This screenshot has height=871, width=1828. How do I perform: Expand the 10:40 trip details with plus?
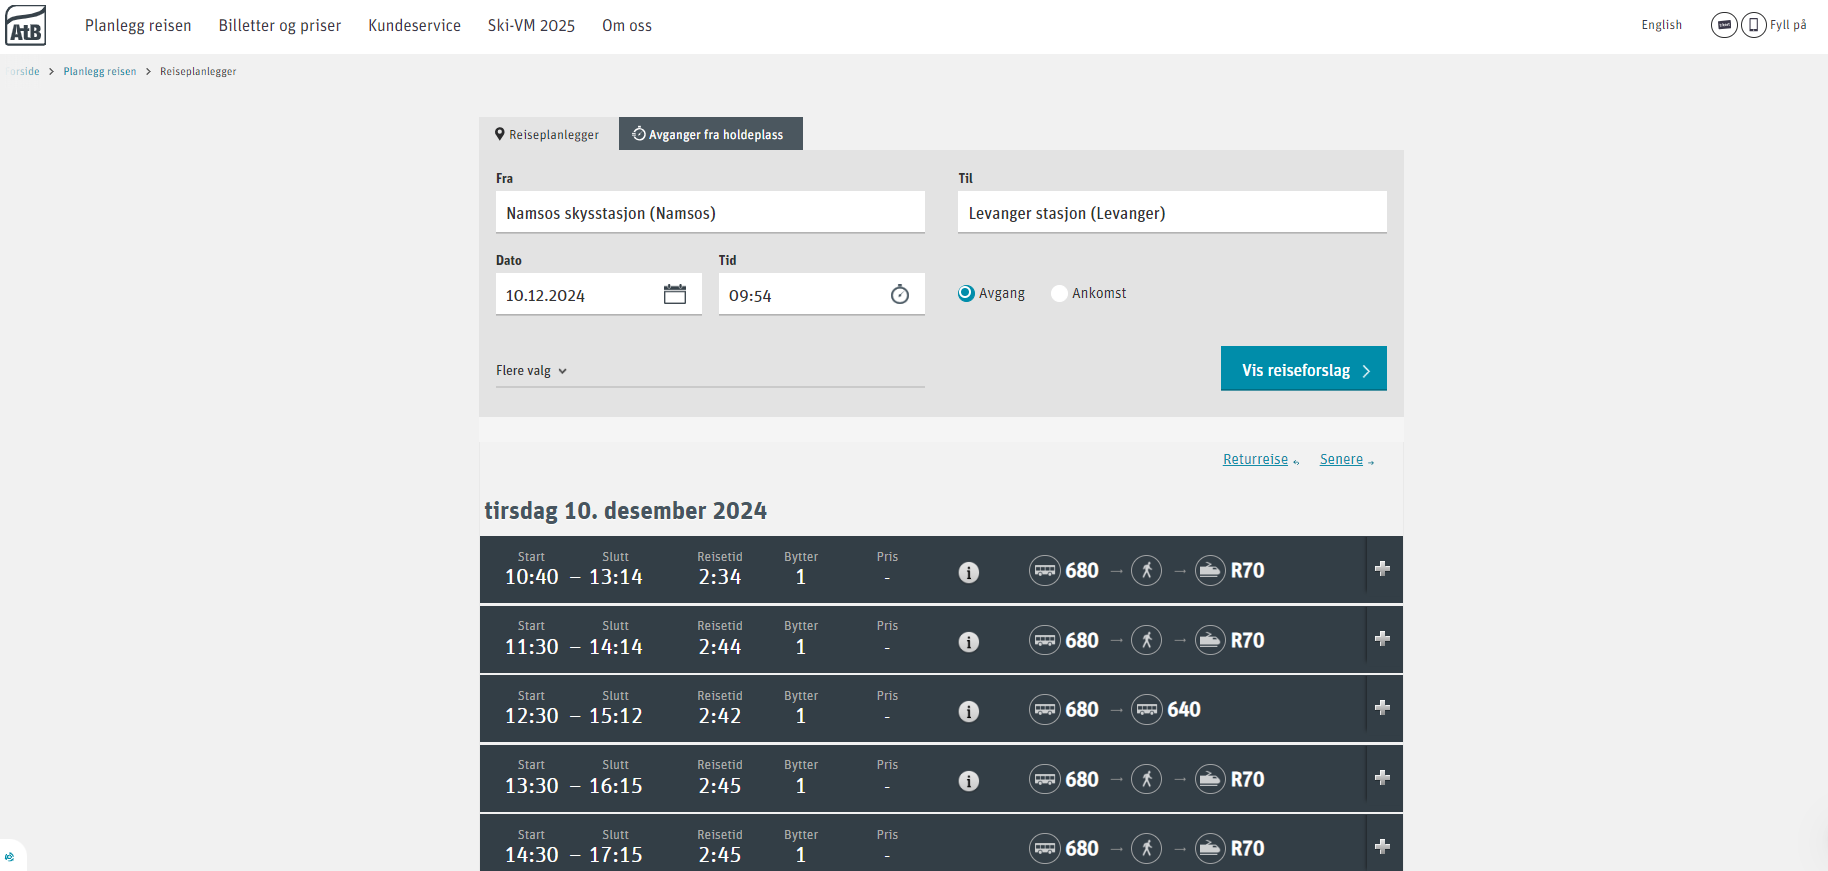1382,569
